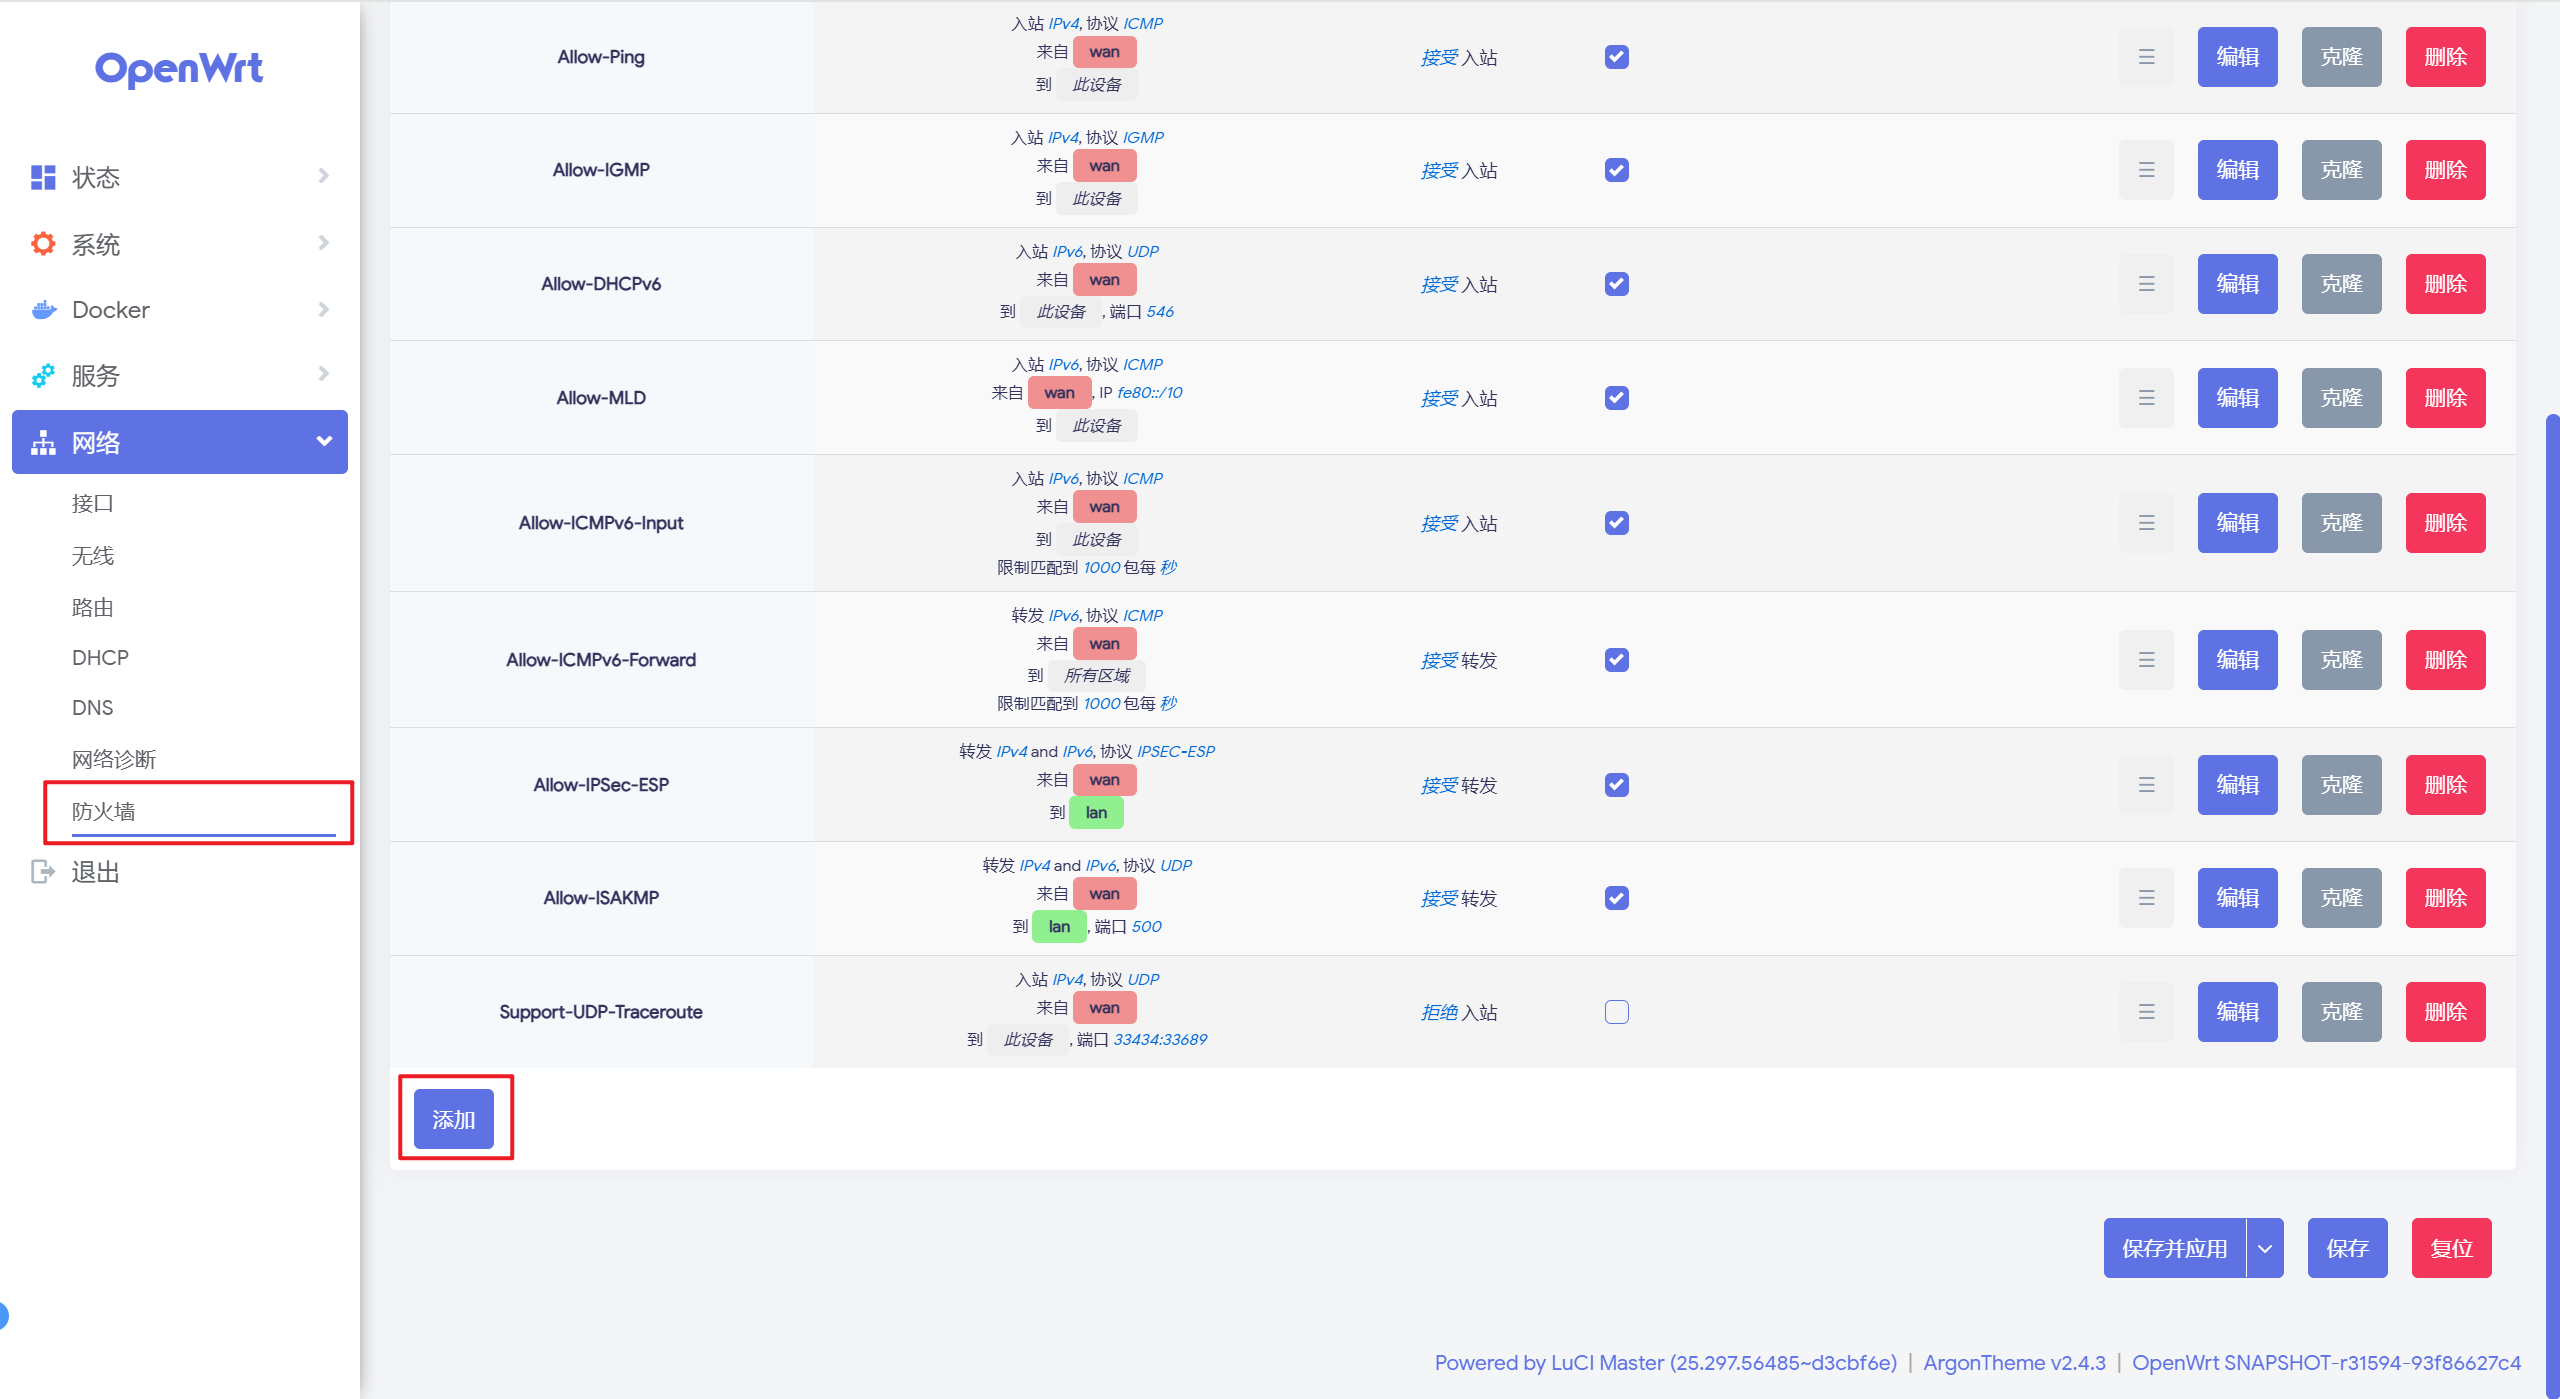Viewport: 2560px width, 1399px height.
Task: Go to the Firewall menu entry
Action: [x=104, y=811]
